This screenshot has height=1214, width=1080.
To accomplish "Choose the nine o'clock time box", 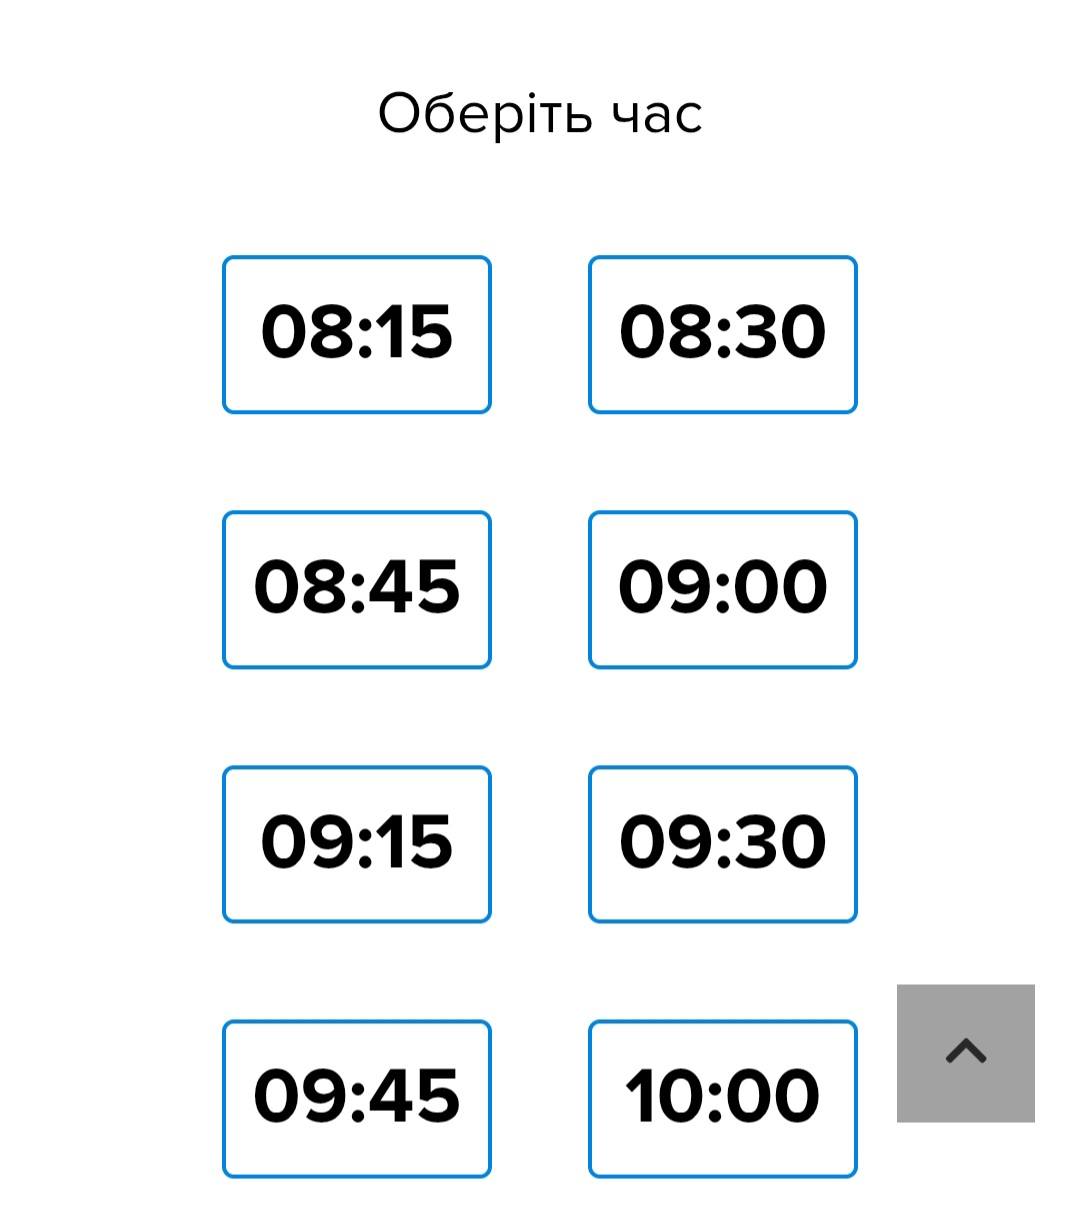I will pyautogui.click(x=722, y=589).
